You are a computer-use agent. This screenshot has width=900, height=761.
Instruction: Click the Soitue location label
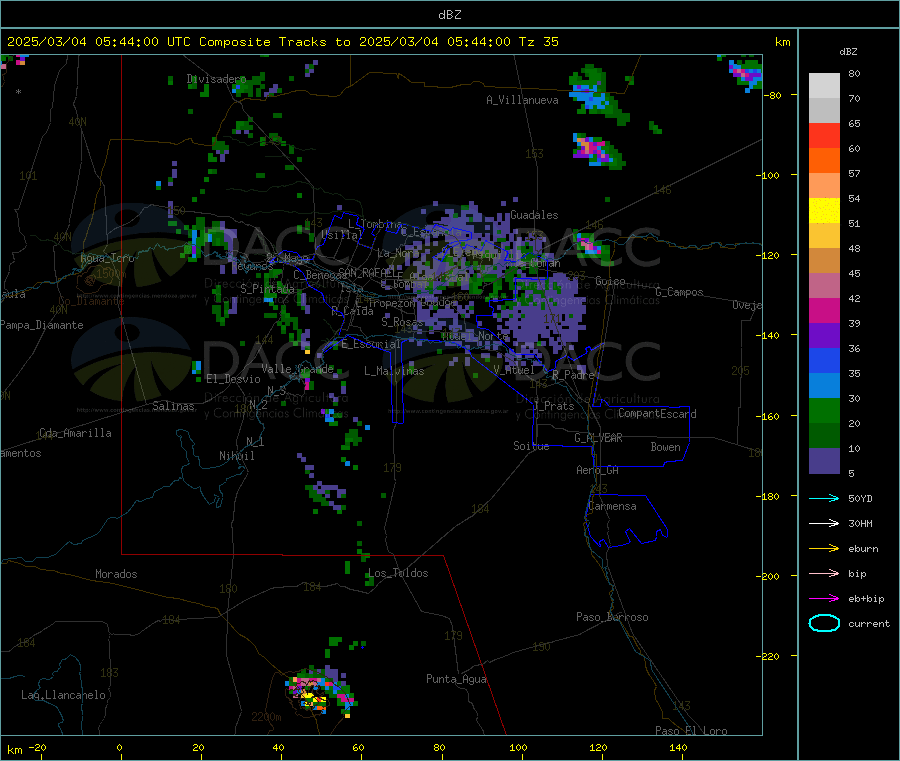tap(531, 446)
